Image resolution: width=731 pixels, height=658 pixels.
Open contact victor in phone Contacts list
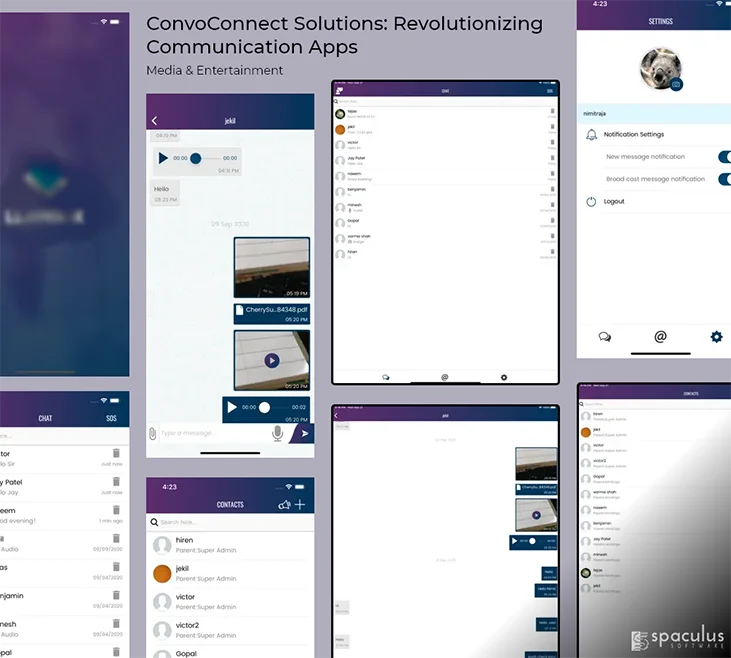(230, 602)
